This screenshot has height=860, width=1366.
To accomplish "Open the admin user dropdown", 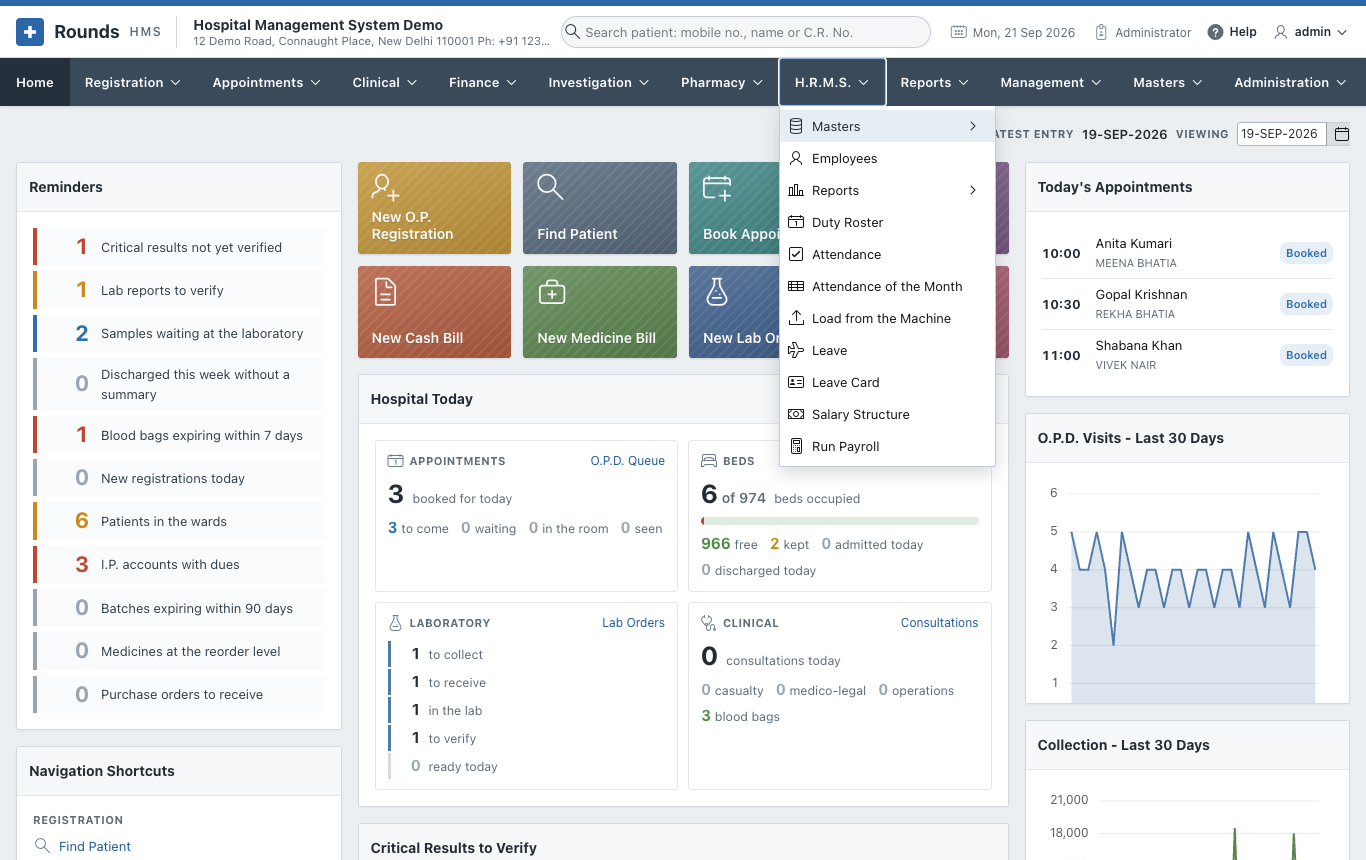I will (x=1310, y=32).
